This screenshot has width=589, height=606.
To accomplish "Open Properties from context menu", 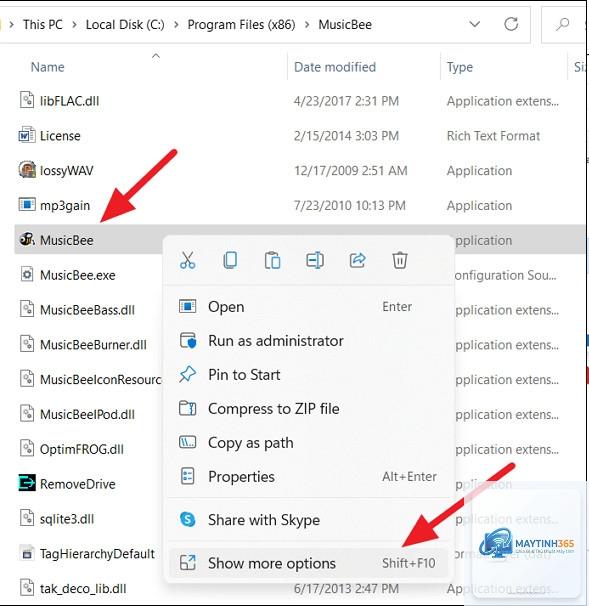I will (309, 477).
